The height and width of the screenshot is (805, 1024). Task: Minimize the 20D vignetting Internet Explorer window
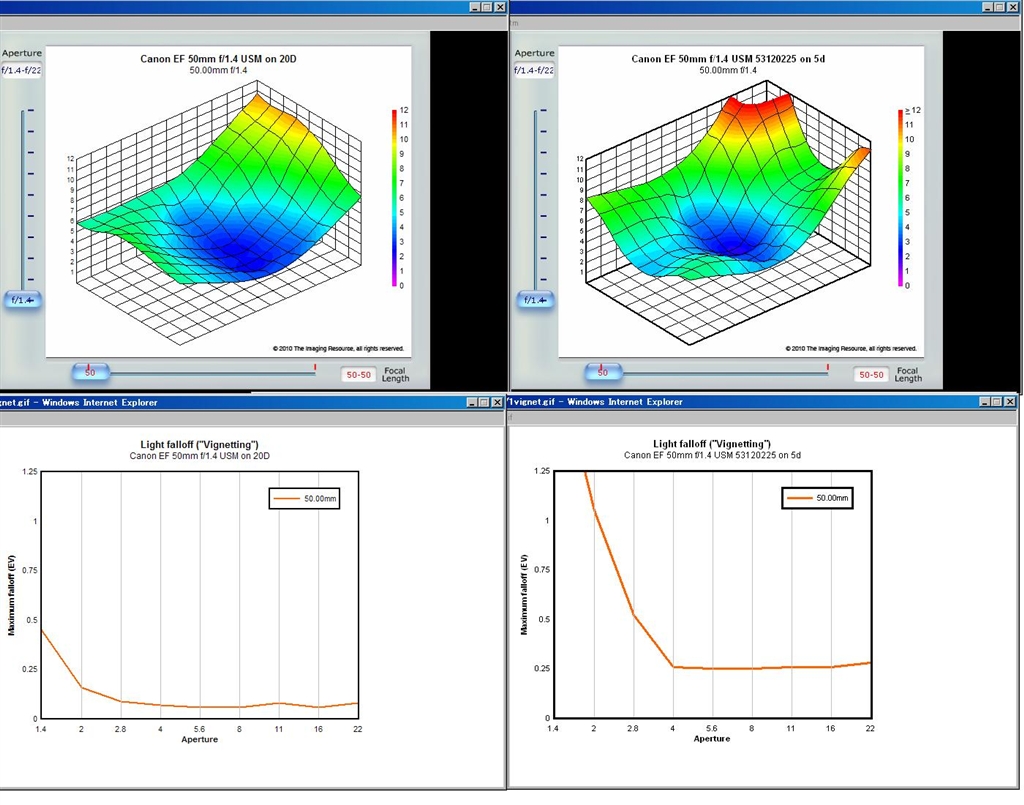point(472,402)
